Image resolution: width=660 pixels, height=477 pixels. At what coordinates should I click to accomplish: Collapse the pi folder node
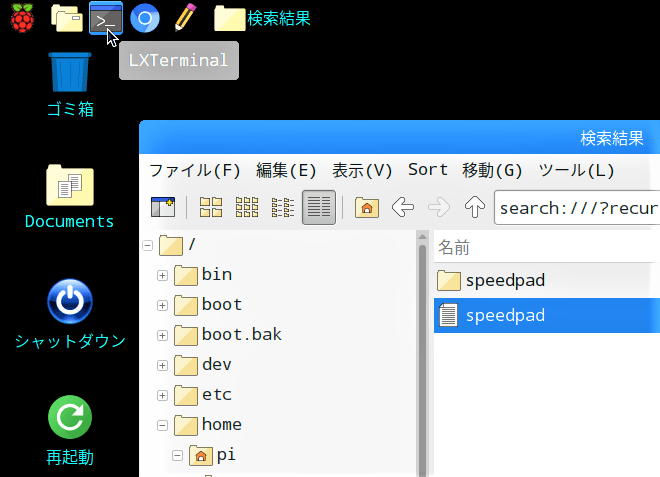[x=177, y=455]
